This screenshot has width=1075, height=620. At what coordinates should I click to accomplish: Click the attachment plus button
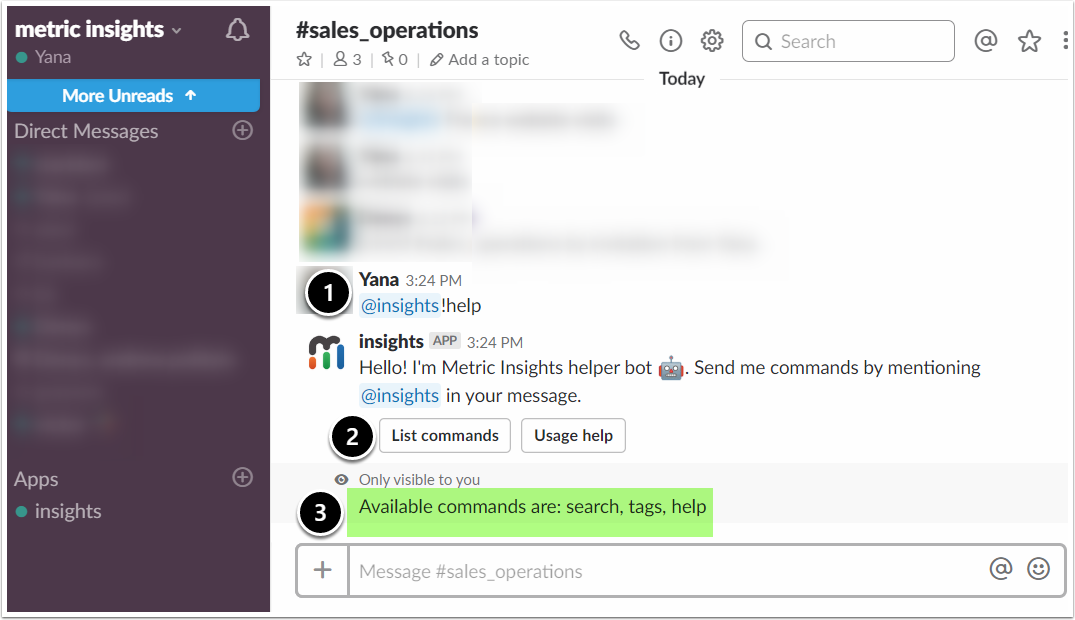coord(322,570)
